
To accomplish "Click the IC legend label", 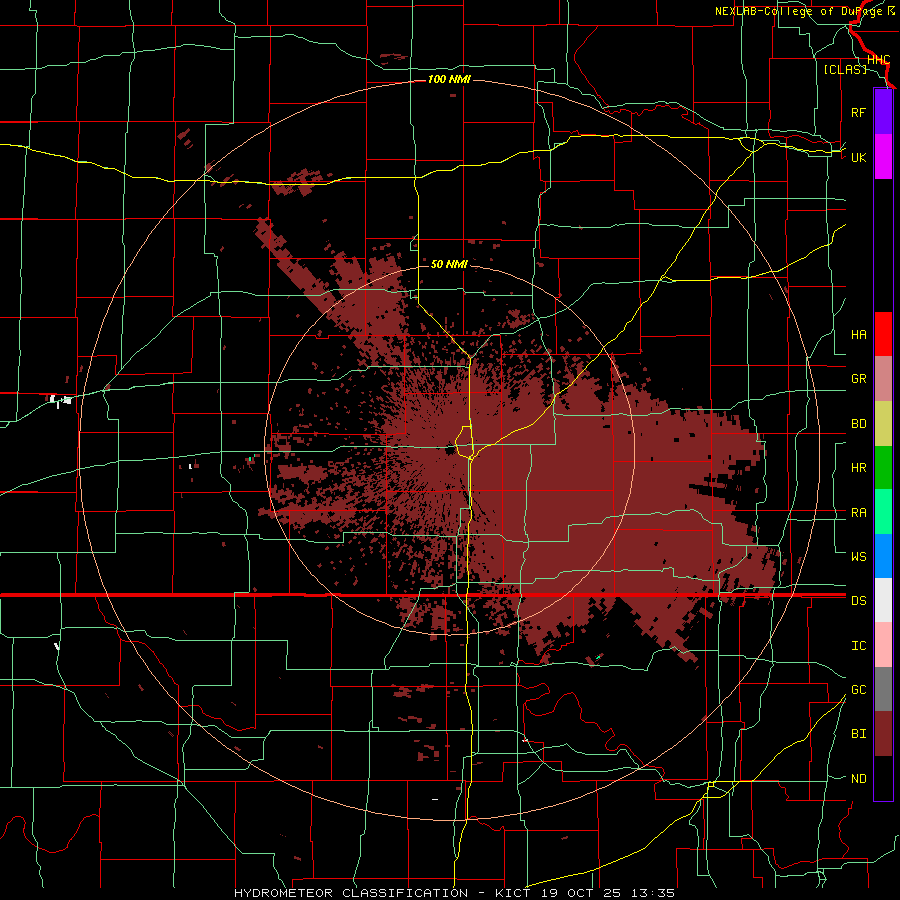I will [x=858, y=646].
